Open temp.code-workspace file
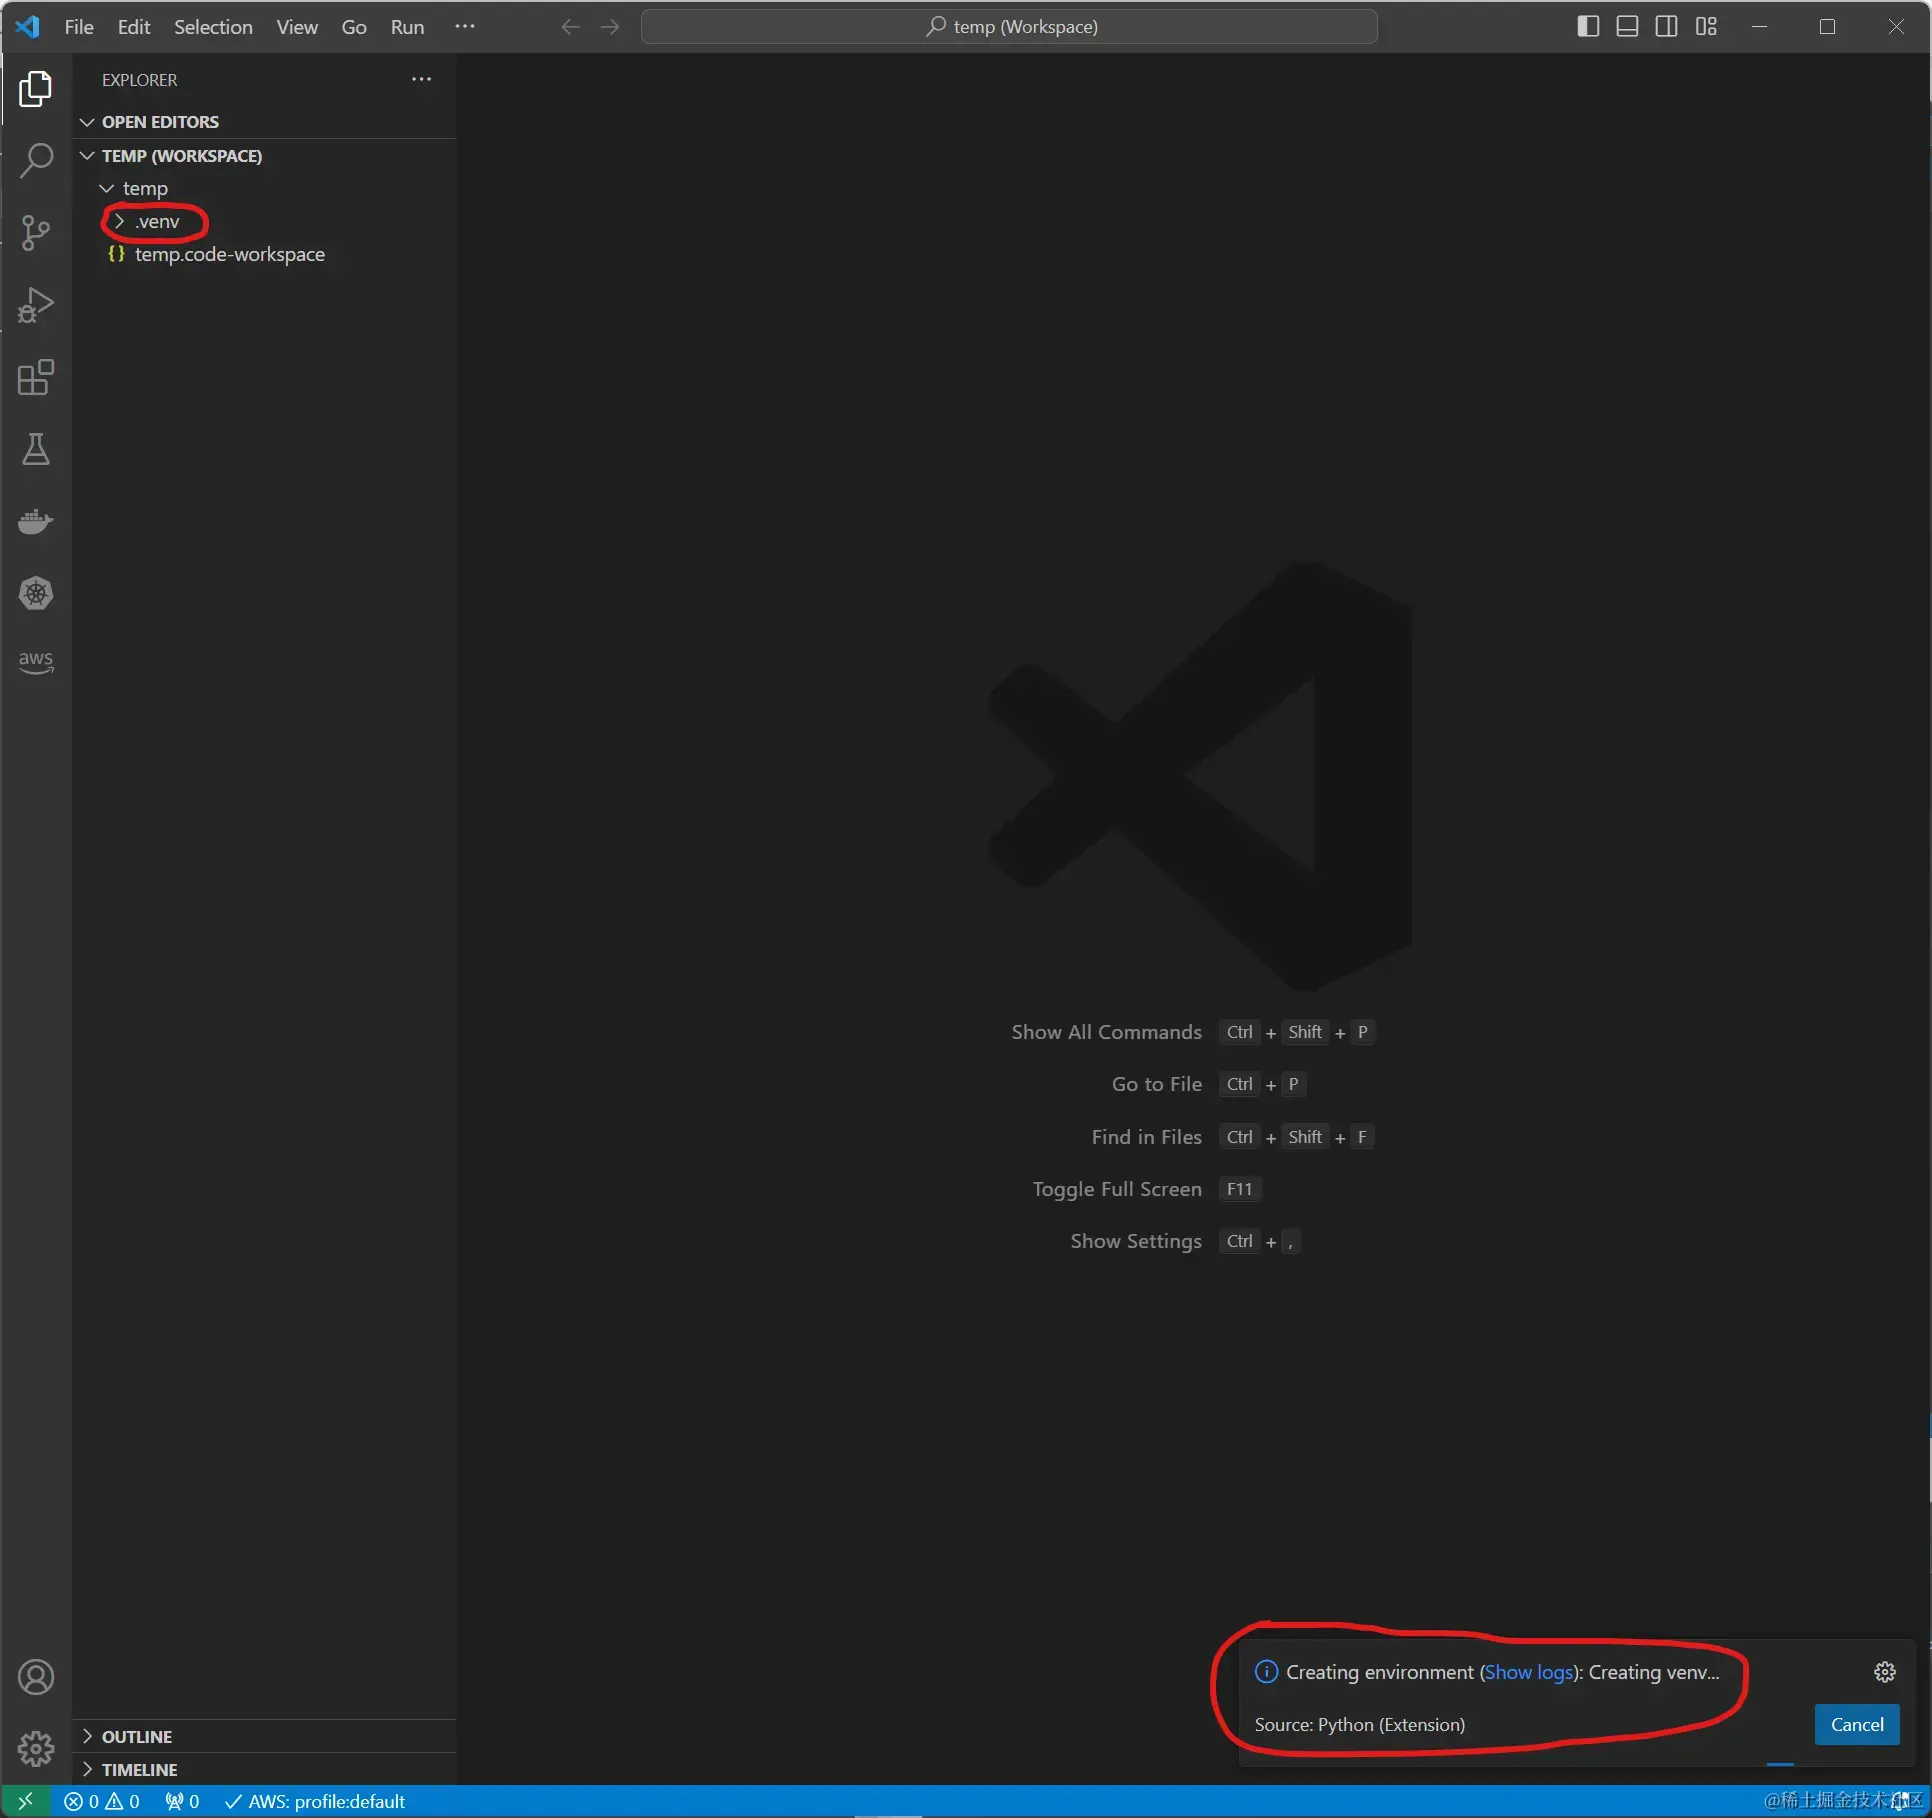1932x1818 pixels. click(x=229, y=254)
